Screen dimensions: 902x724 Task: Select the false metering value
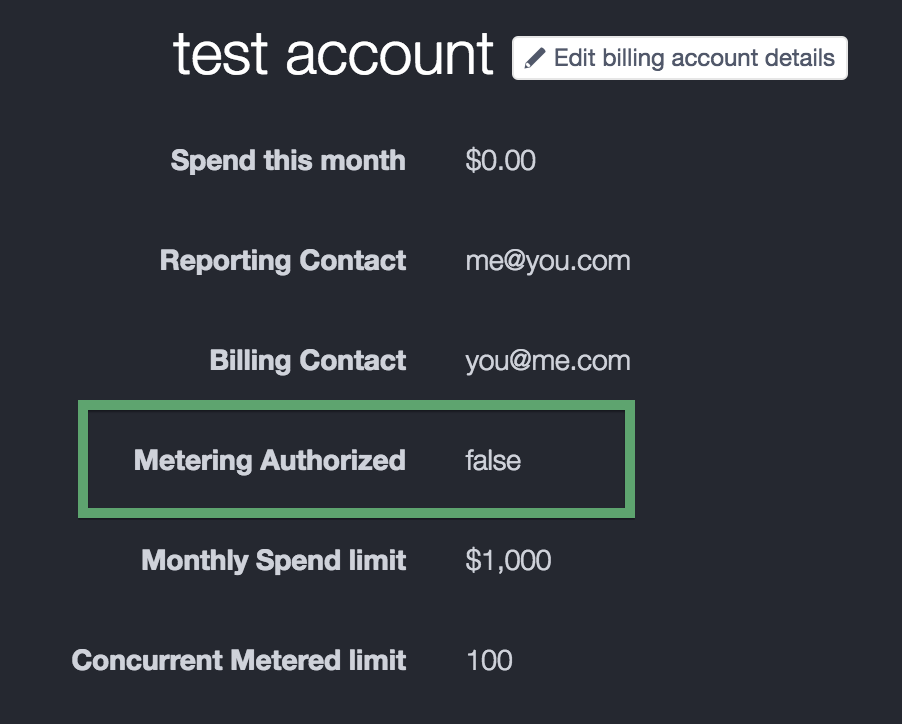pos(493,461)
